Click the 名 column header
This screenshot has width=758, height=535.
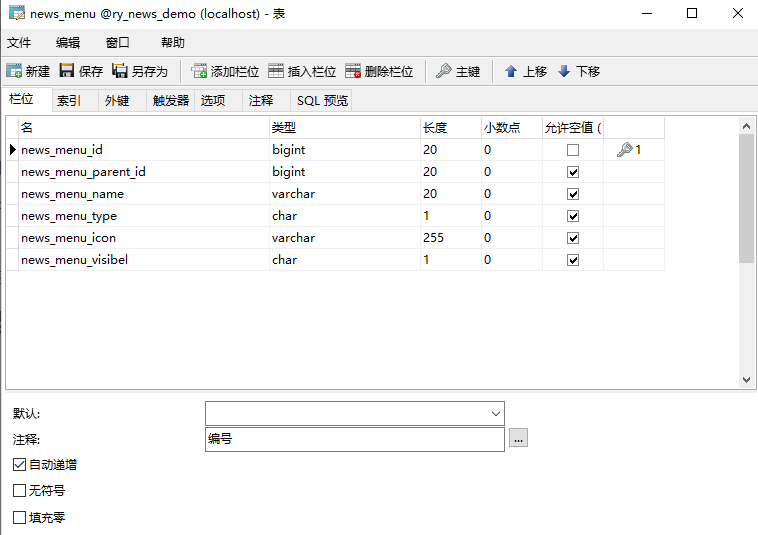tap(144, 128)
